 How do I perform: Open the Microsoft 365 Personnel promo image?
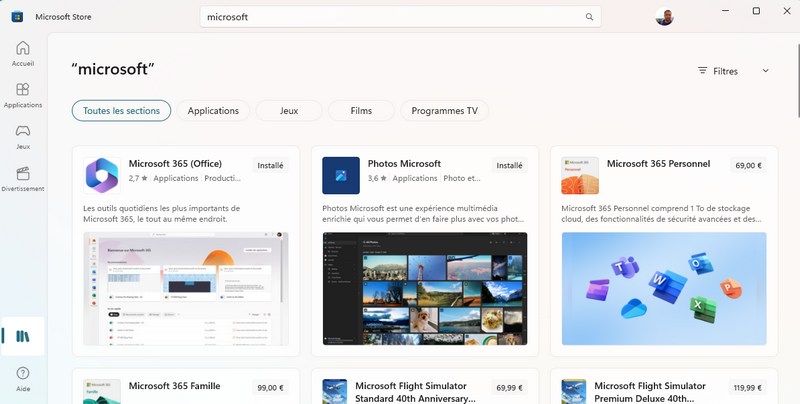(663, 289)
